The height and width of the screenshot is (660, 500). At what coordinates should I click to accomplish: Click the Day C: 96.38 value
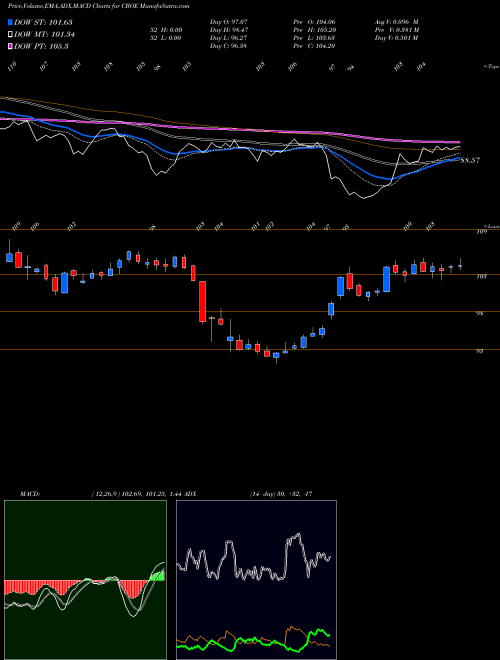228,46
